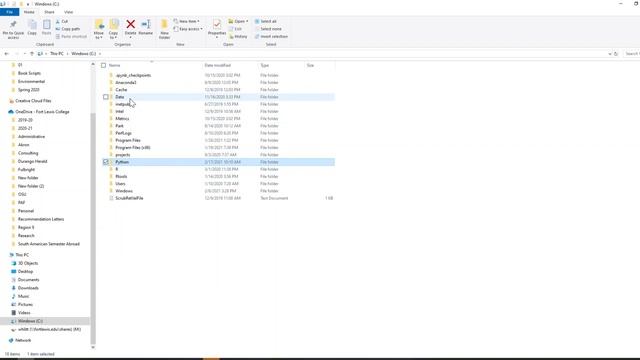
Task: Click the Paste shortcut command
Action: click(x=71, y=36)
